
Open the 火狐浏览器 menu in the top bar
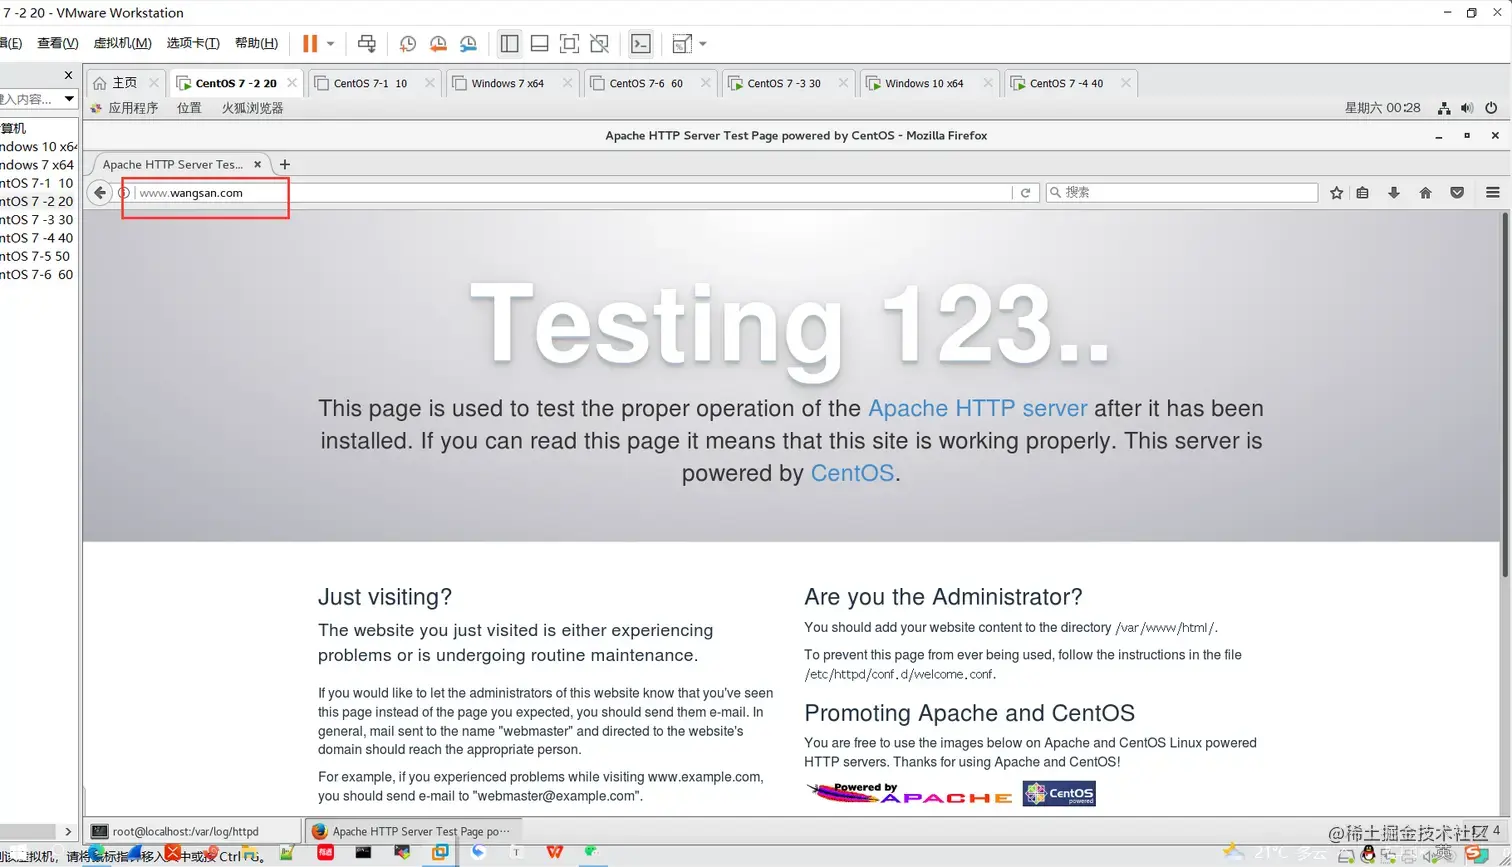coord(252,108)
